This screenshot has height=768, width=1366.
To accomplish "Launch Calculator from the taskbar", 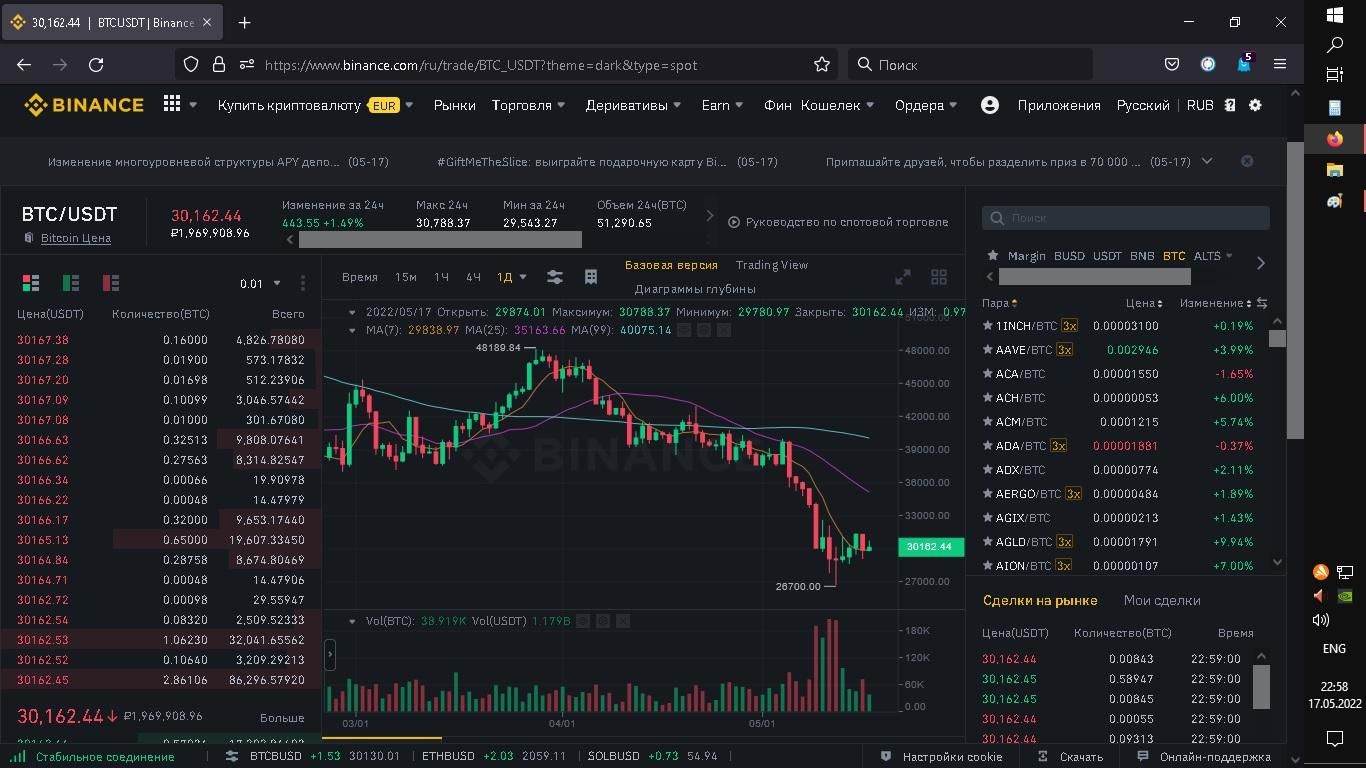I will pyautogui.click(x=1335, y=107).
